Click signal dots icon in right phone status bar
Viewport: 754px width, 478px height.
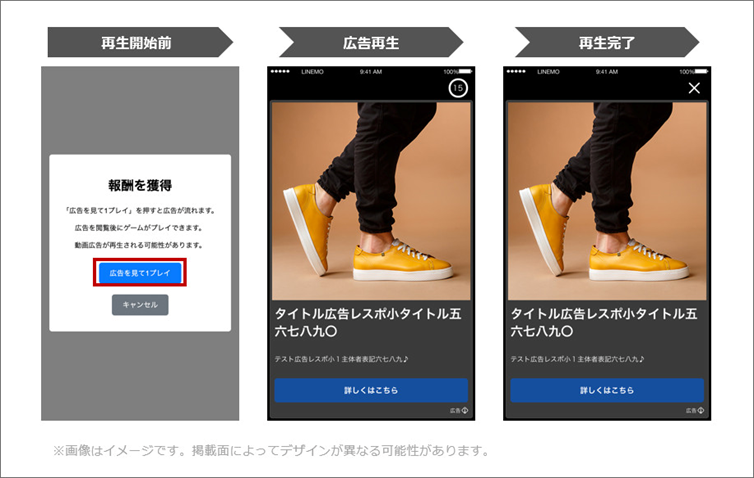point(516,72)
